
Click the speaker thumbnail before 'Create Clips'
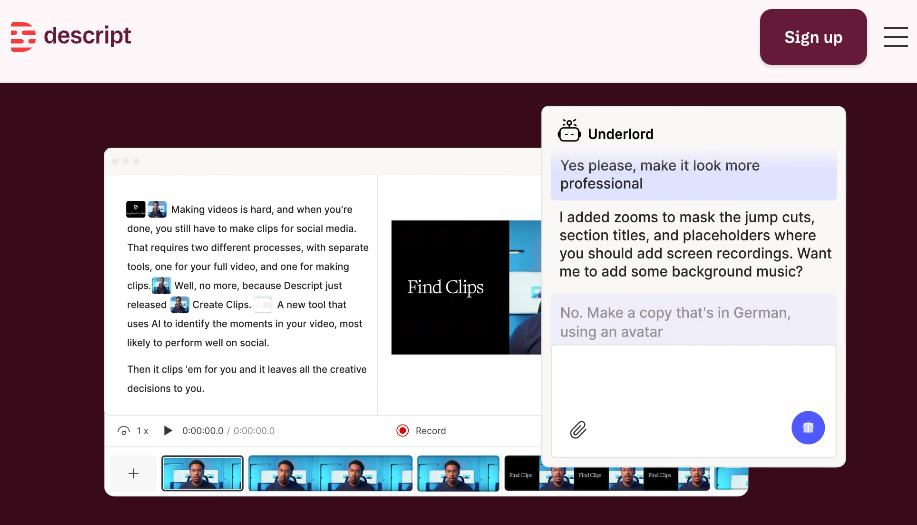(x=179, y=305)
